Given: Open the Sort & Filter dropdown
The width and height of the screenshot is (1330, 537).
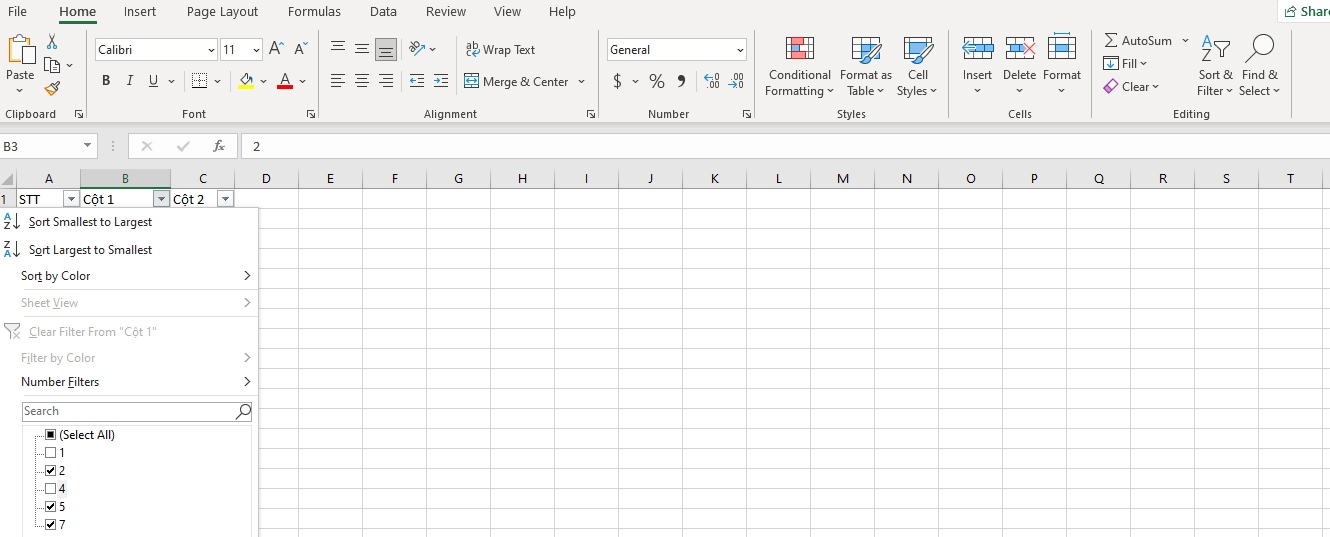Looking at the screenshot, I should pos(1215,66).
